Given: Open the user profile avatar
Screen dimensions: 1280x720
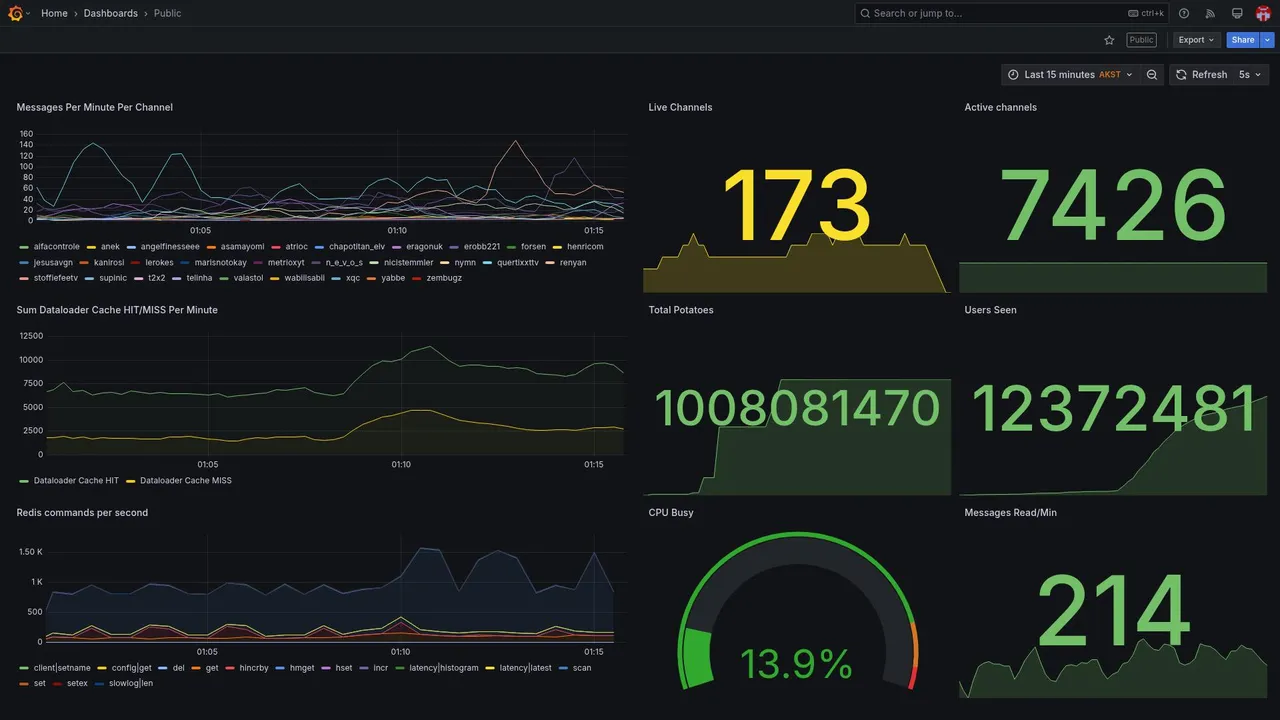Looking at the screenshot, I should [x=1263, y=13].
